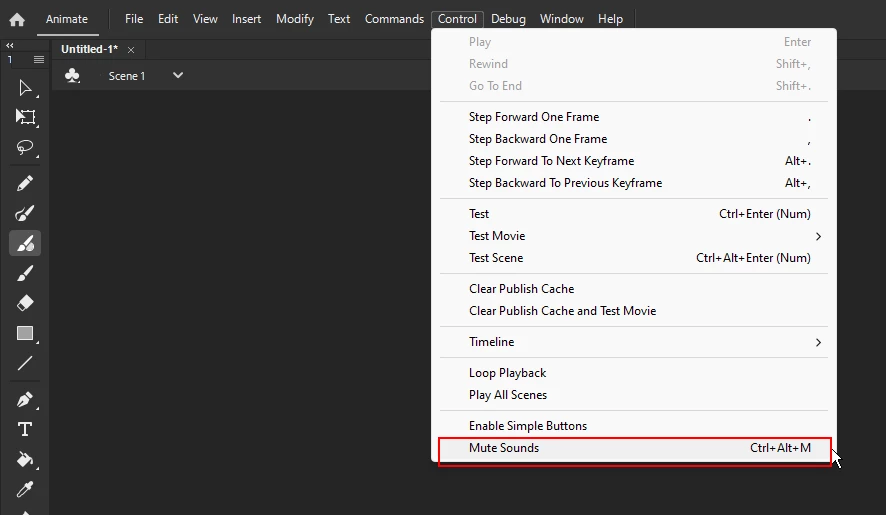This screenshot has width=886, height=515.
Task: Select the Paint Brush tool
Action: 25,274
